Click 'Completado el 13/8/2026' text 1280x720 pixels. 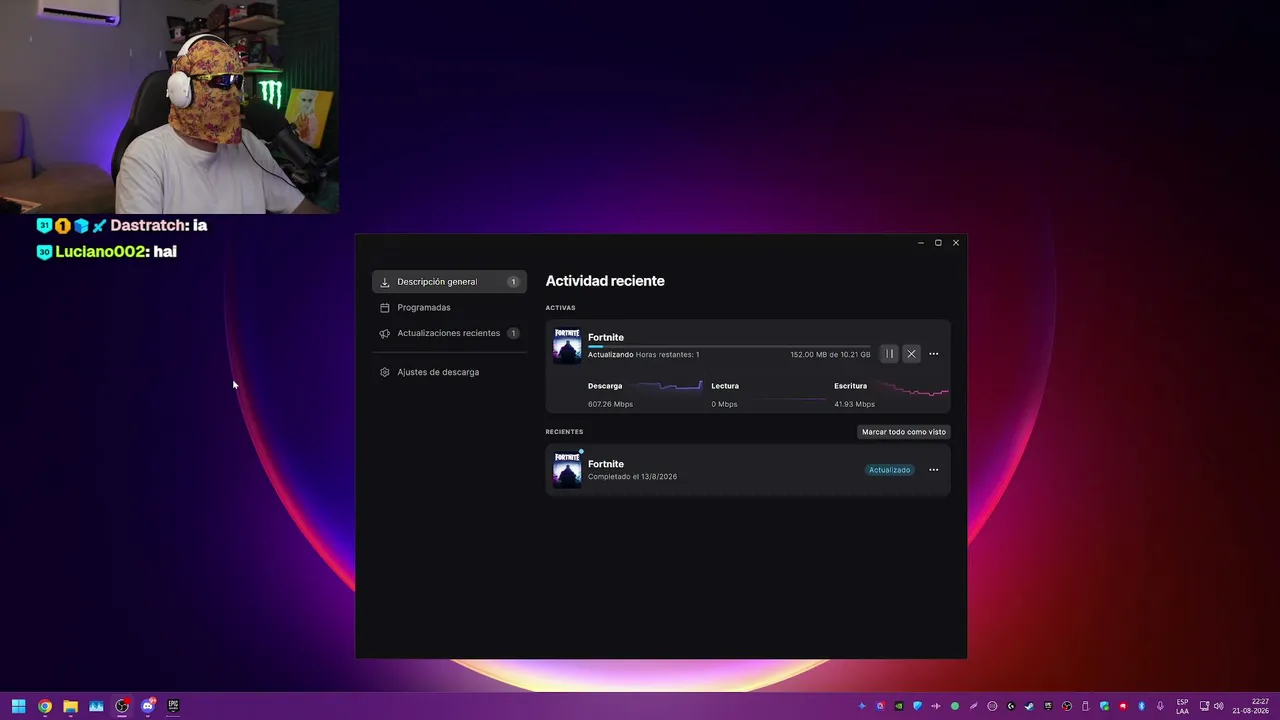pos(632,477)
